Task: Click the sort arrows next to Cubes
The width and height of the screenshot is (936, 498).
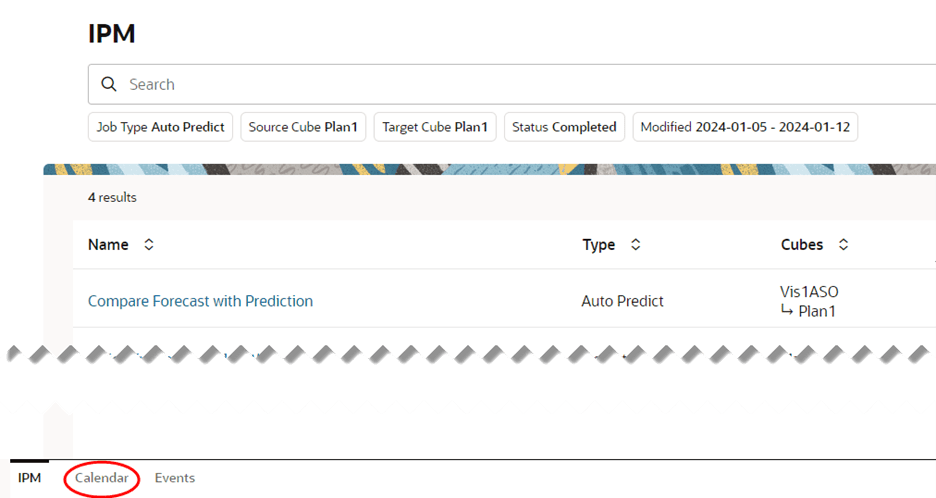Action: point(843,245)
